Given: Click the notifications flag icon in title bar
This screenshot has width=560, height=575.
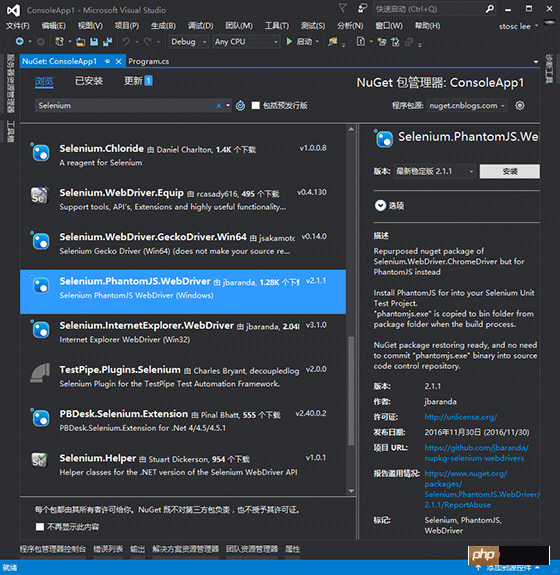Looking at the screenshot, I should coord(343,8).
